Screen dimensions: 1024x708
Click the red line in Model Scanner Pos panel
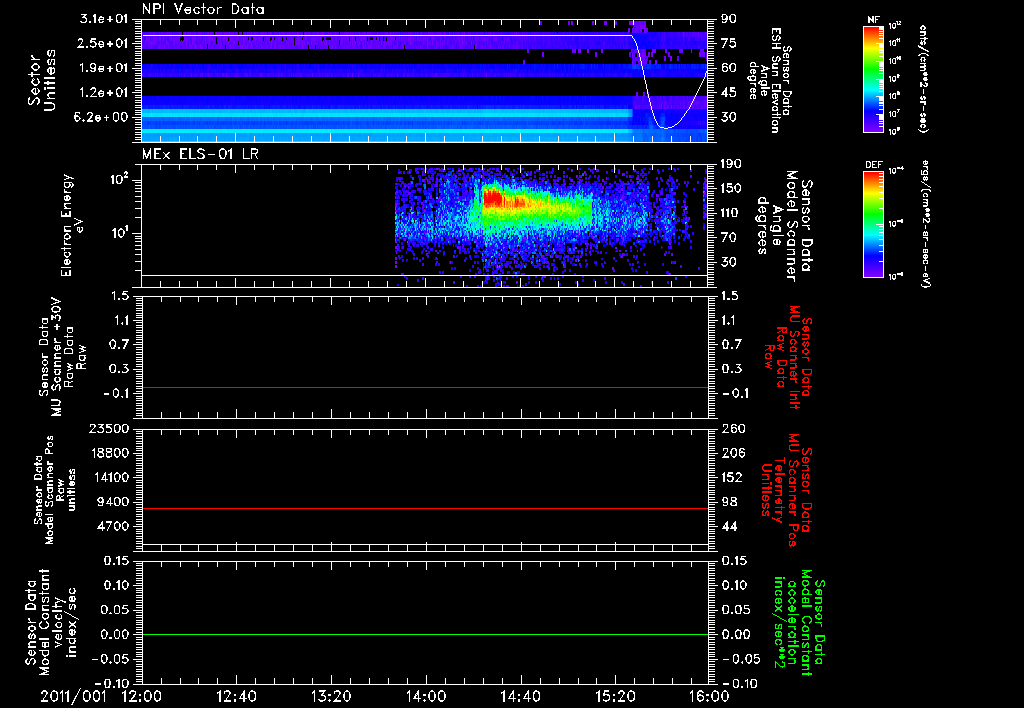point(425,508)
